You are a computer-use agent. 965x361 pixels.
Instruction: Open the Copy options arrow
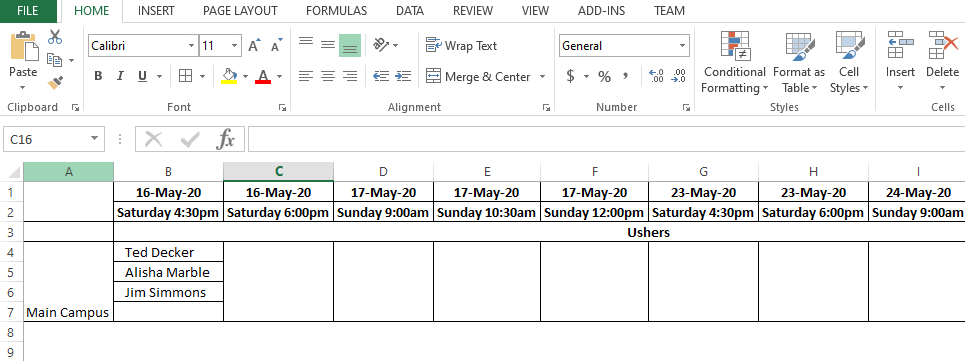(x=71, y=60)
